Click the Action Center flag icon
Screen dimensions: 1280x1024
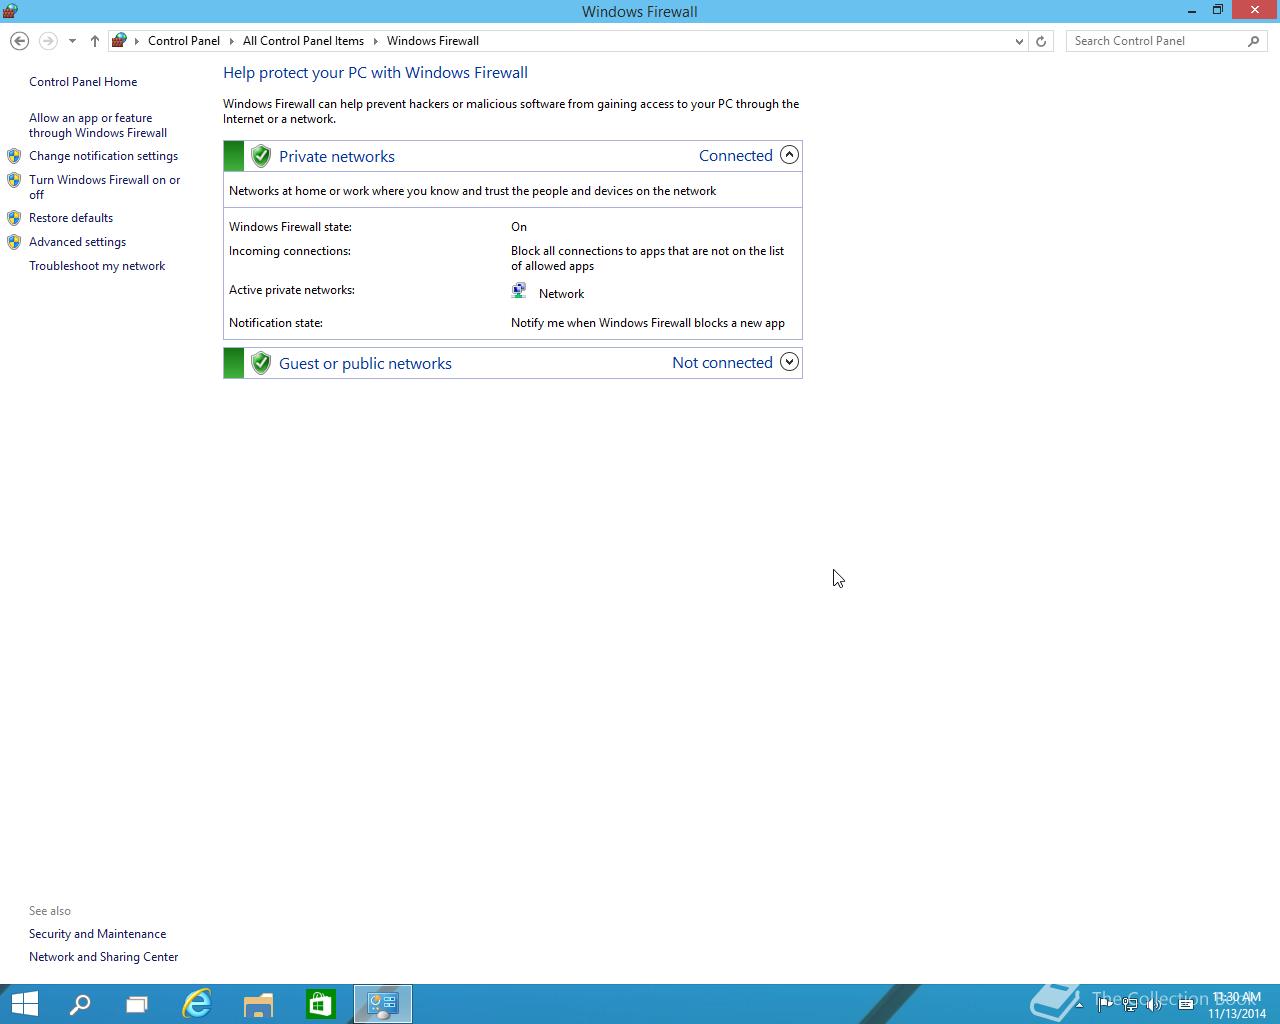(1105, 1005)
